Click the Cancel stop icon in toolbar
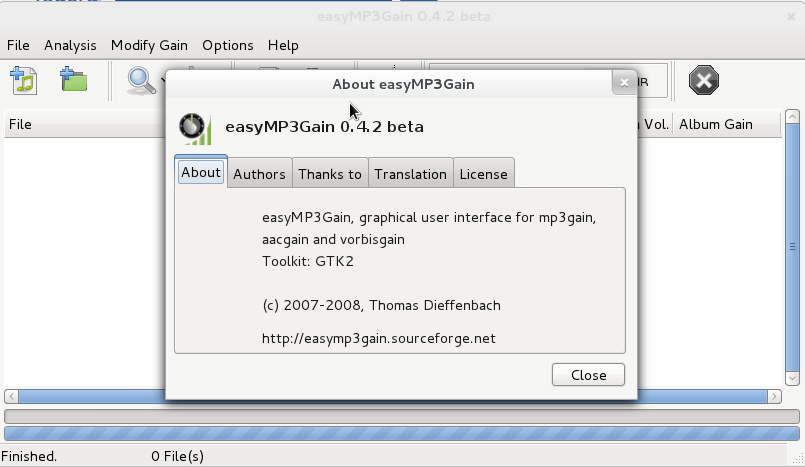This screenshot has height=467, width=805. pos(703,80)
